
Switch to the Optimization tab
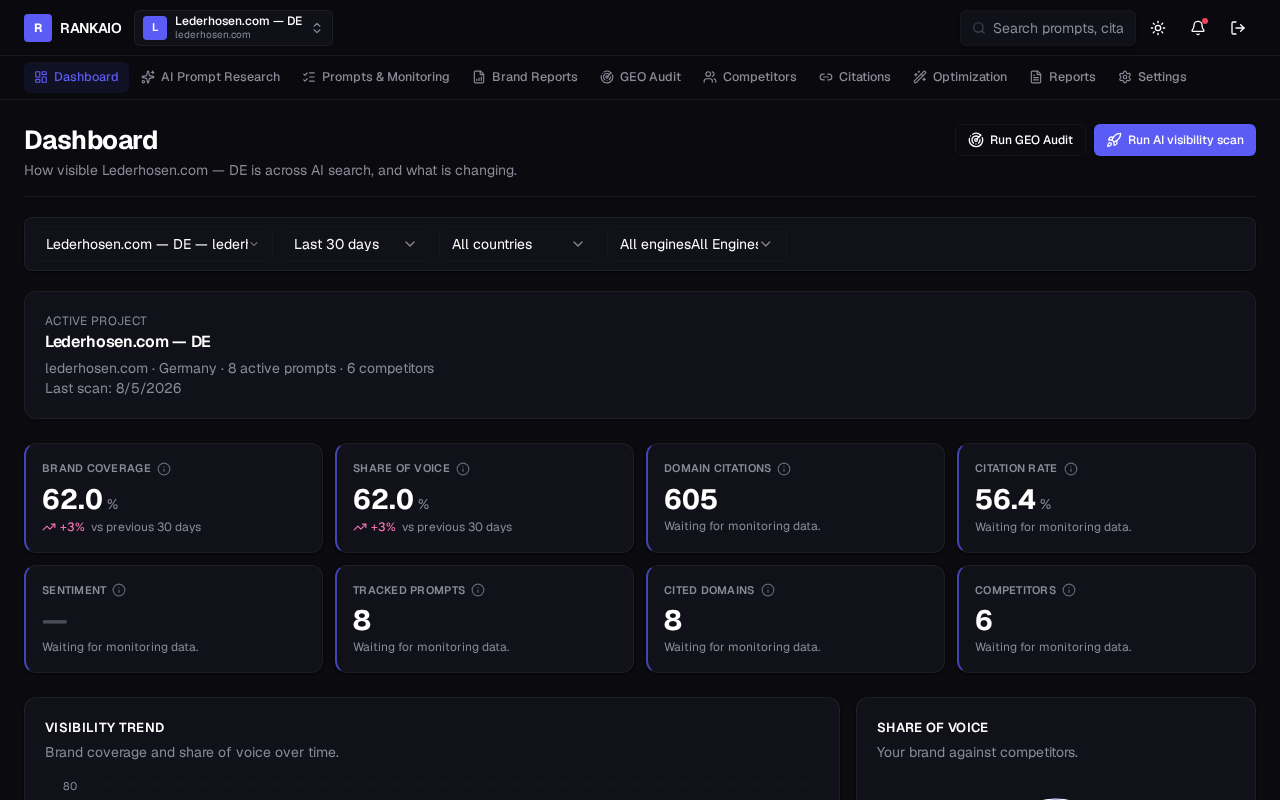(x=960, y=77)
